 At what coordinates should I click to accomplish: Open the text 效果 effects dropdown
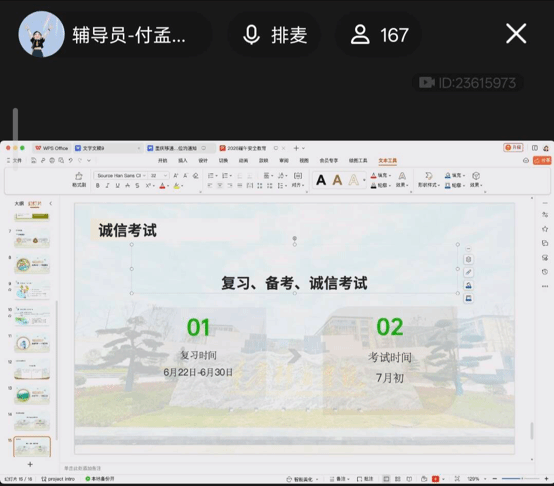click(402, 179)
